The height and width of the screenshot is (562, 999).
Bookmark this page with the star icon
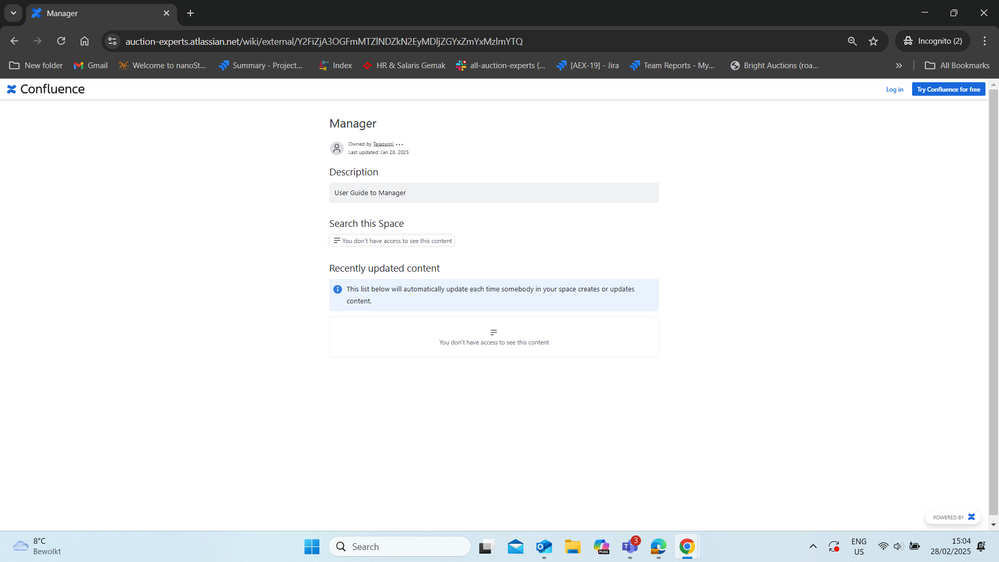[x=873, y=41]
